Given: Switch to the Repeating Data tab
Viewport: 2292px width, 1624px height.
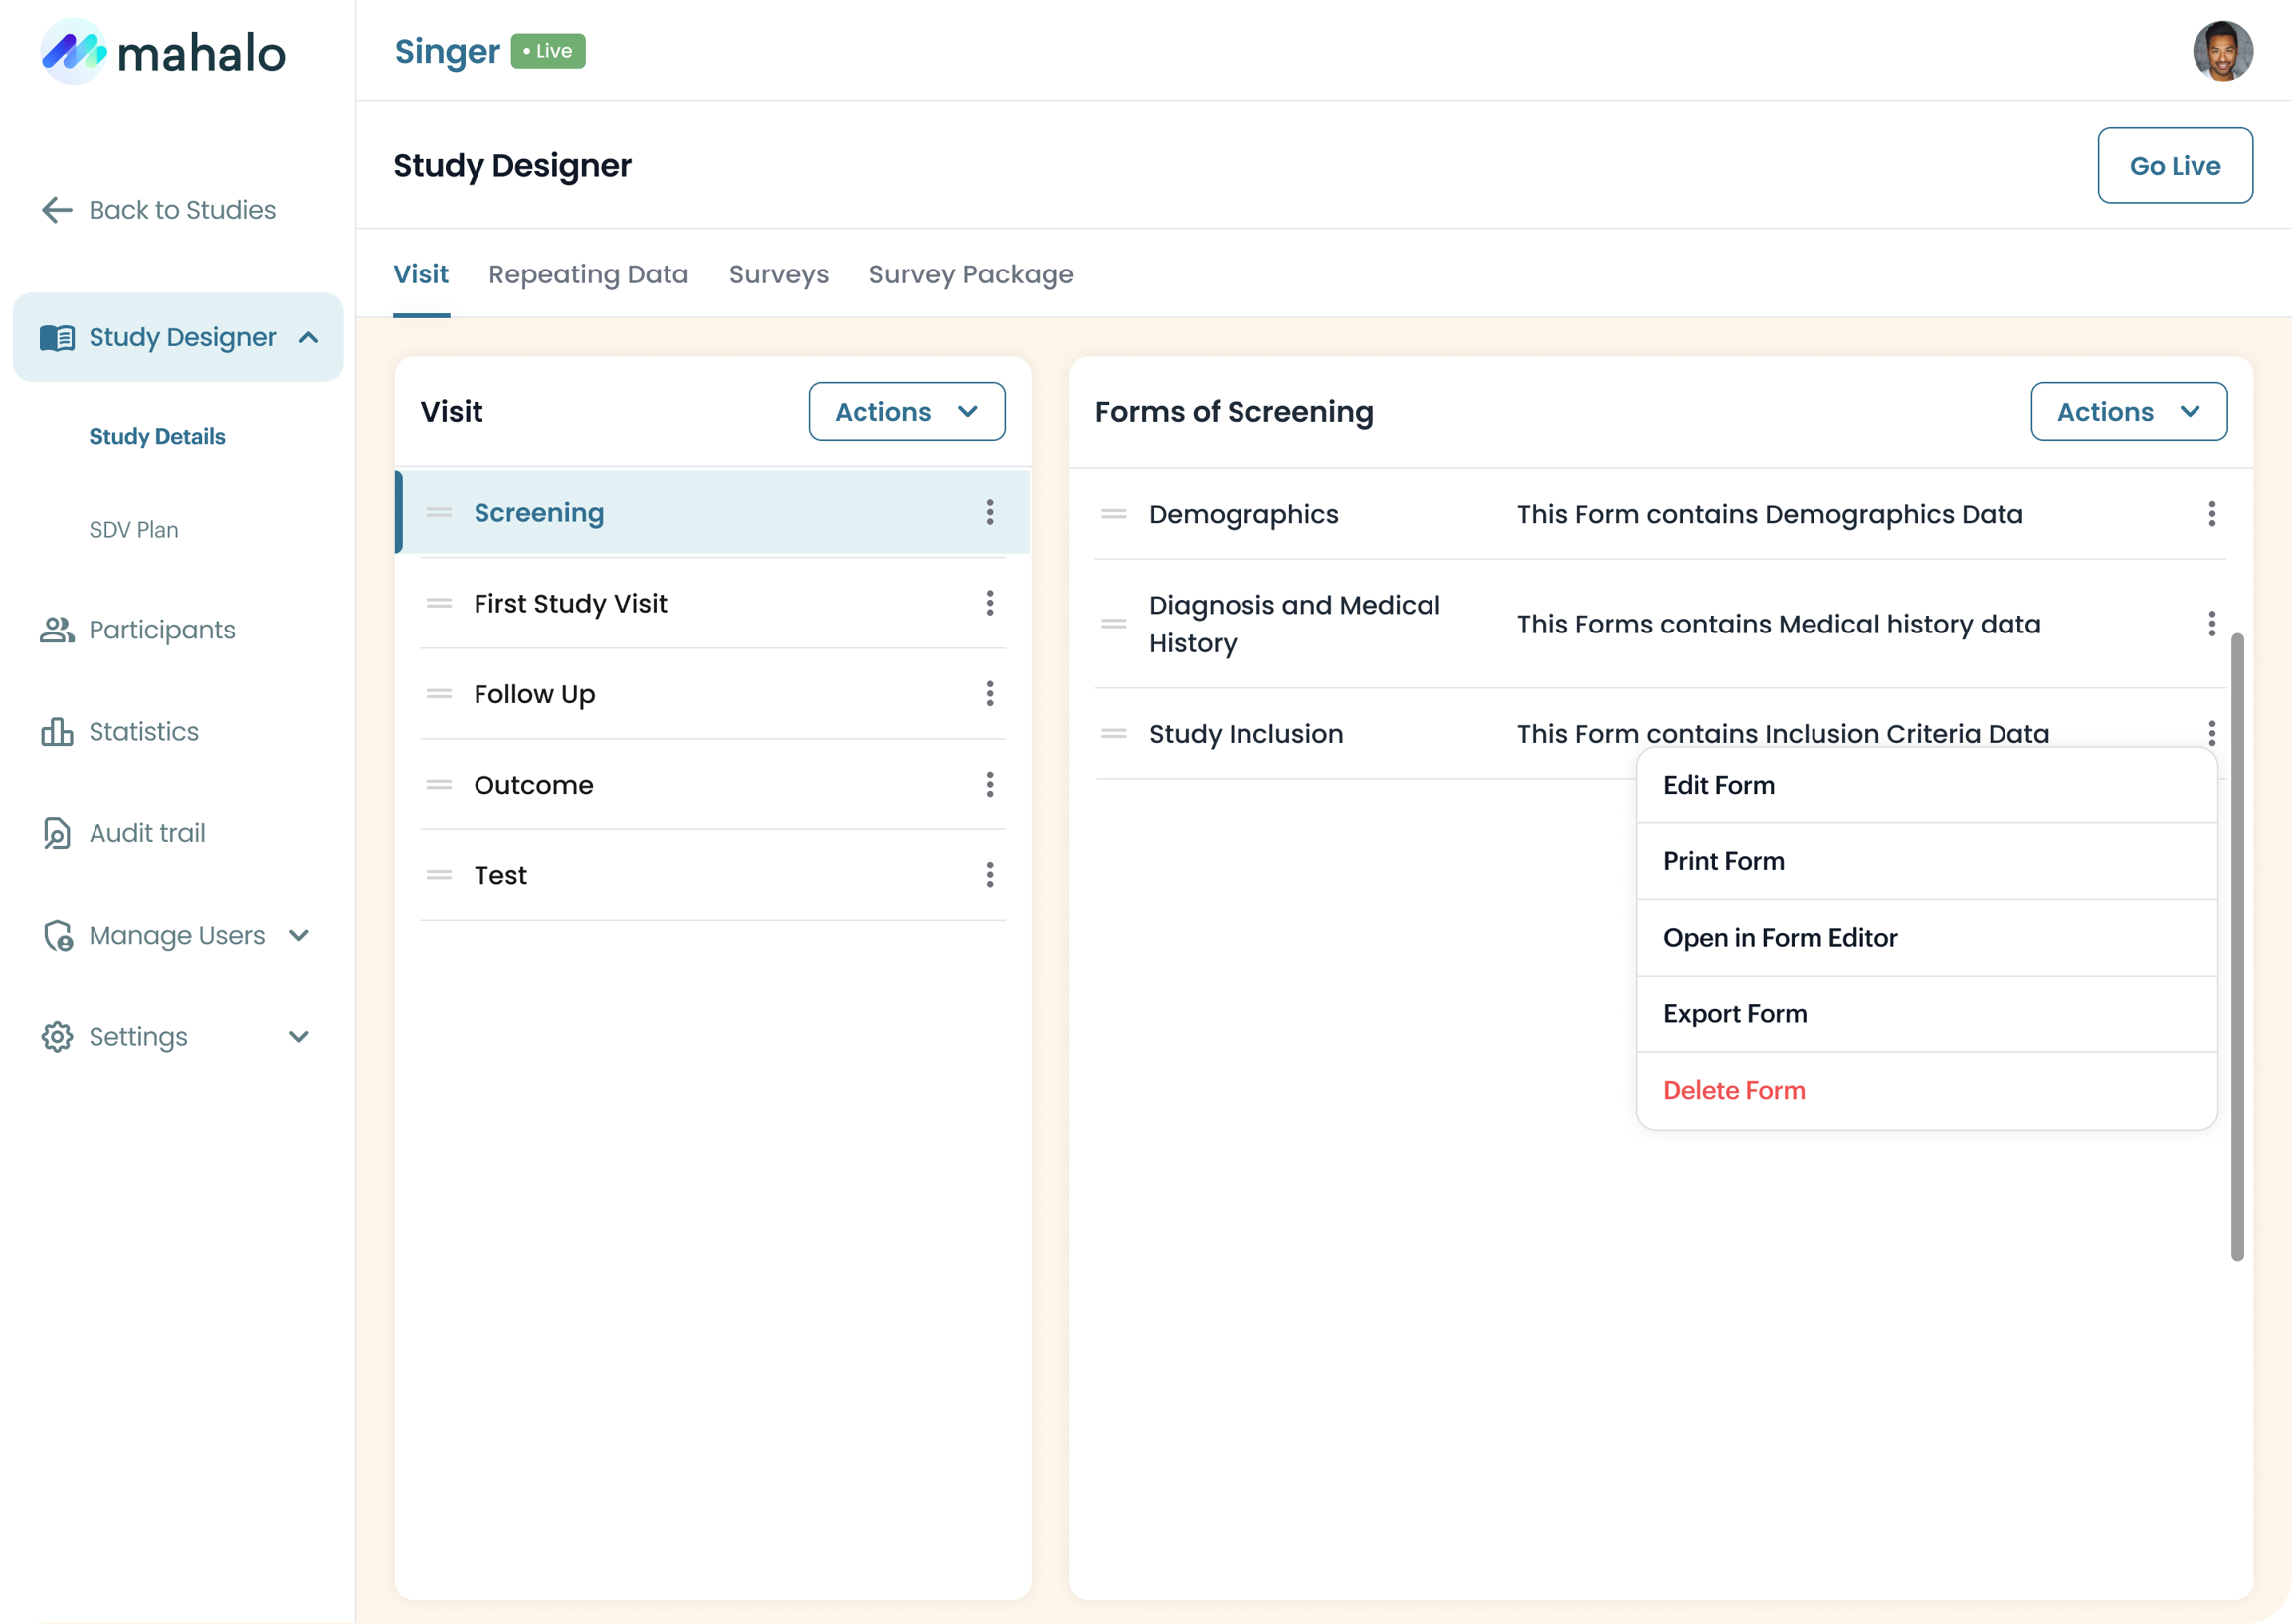Looking at the screenshot, I should [588, 274].
